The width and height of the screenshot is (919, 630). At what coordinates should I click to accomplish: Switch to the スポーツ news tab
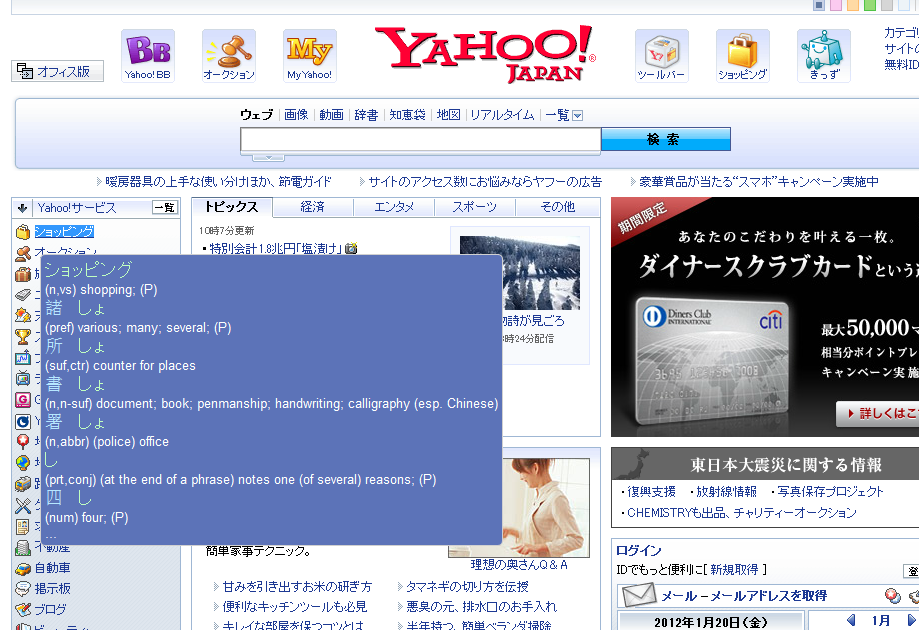tap(475, 207)
